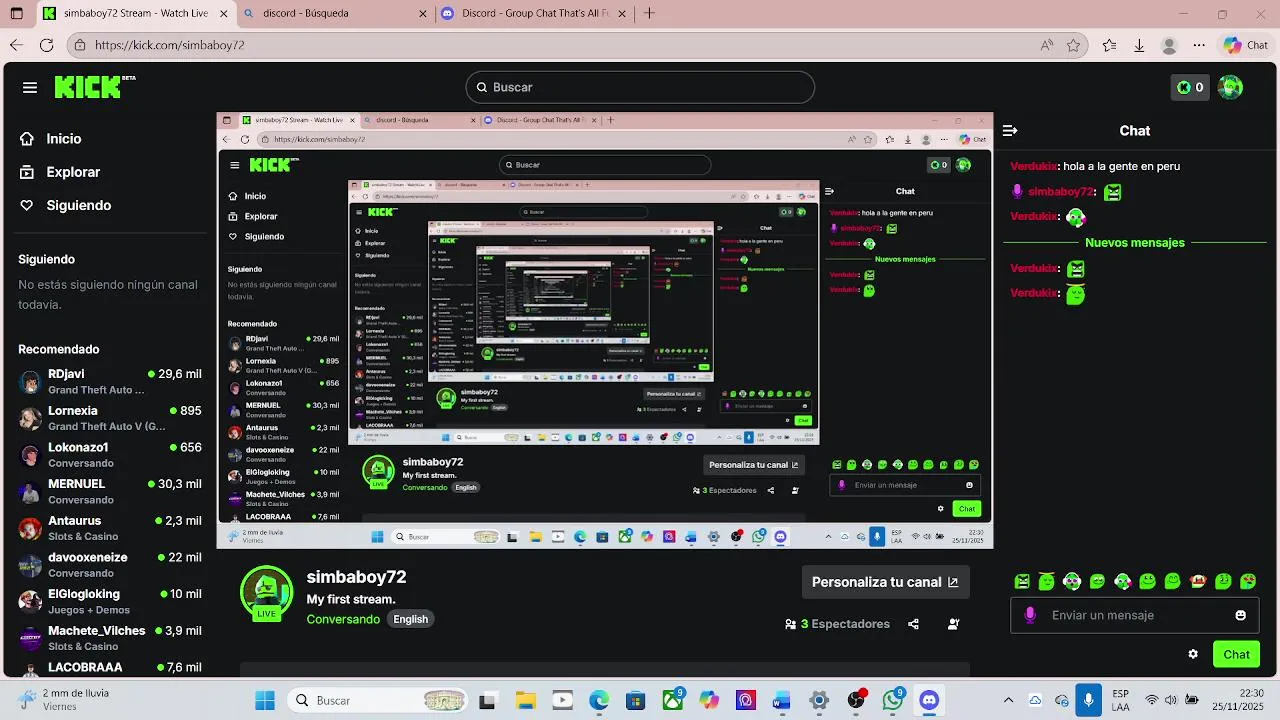Switch to discord - Búsqueda tab
This screenshot has height=720, width=1280.
[x=336, y=14]
